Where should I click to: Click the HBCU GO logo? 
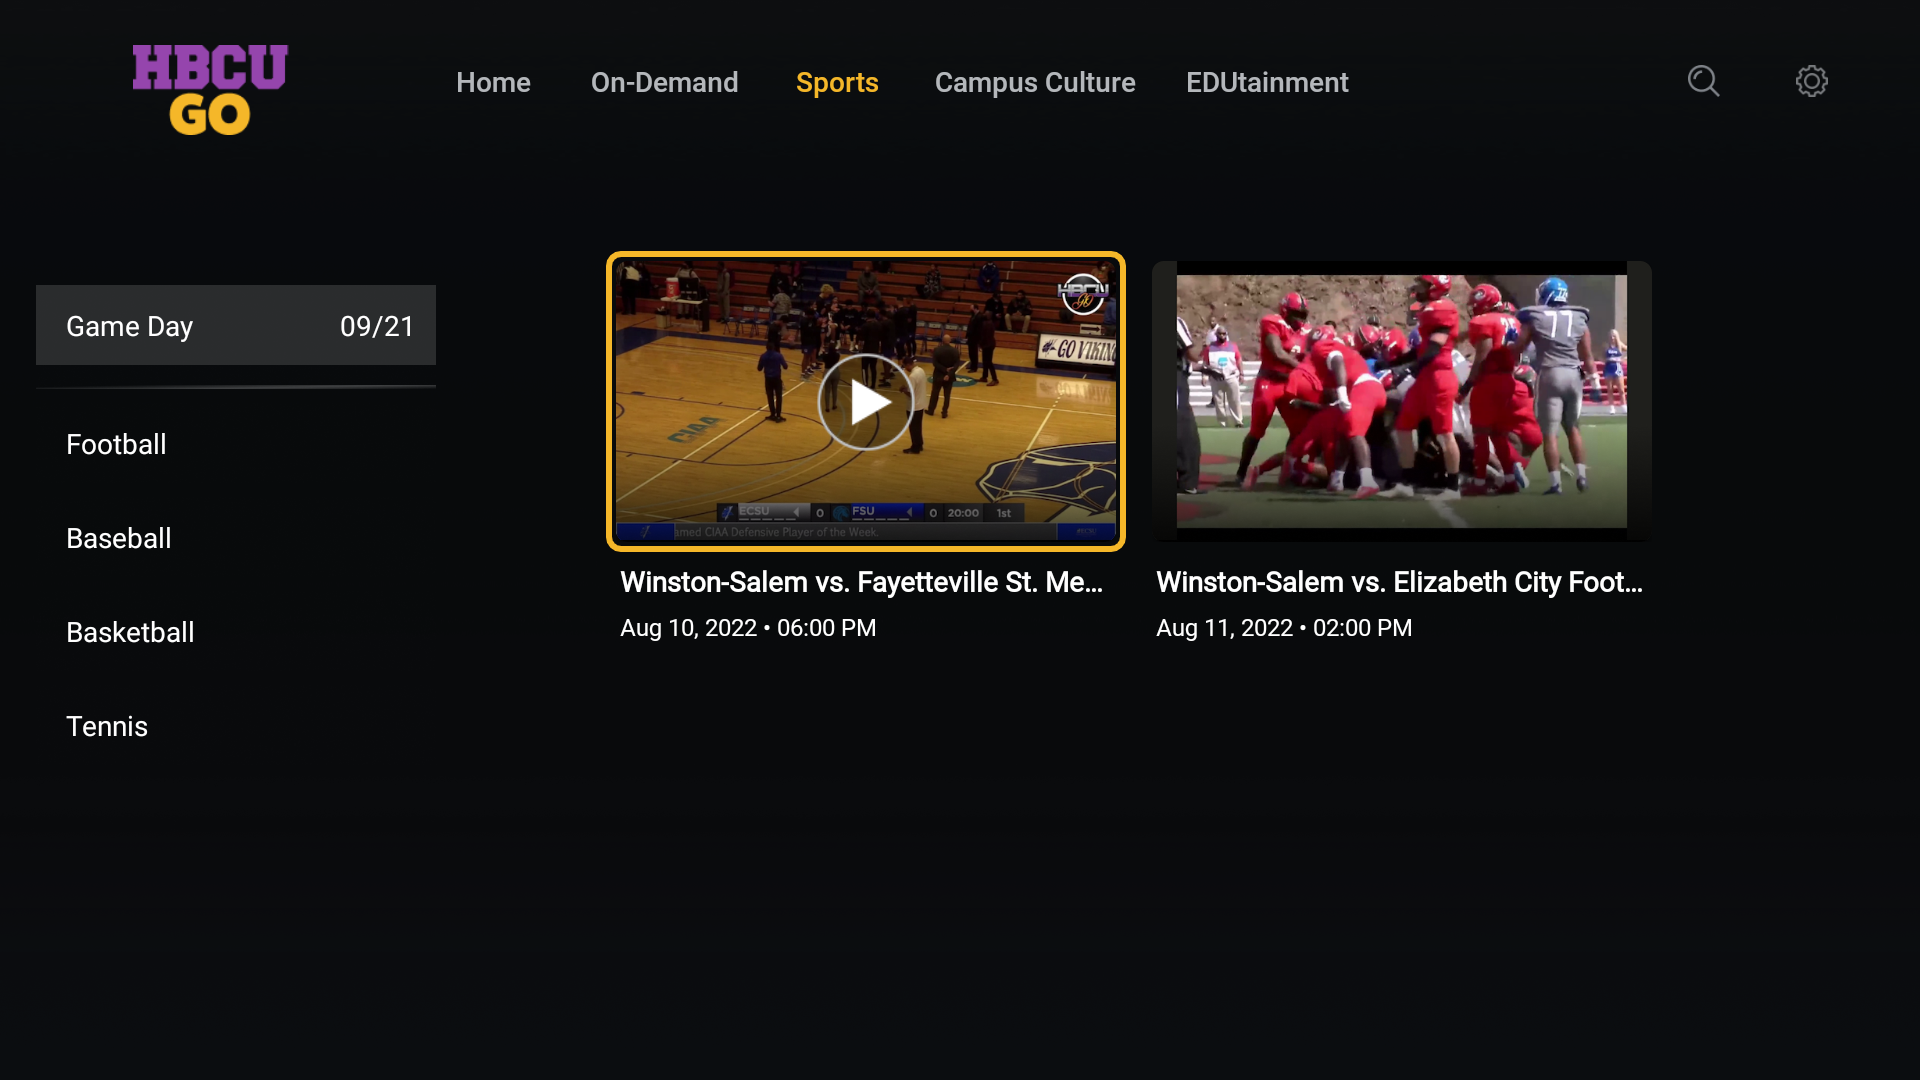coord(209,89)
